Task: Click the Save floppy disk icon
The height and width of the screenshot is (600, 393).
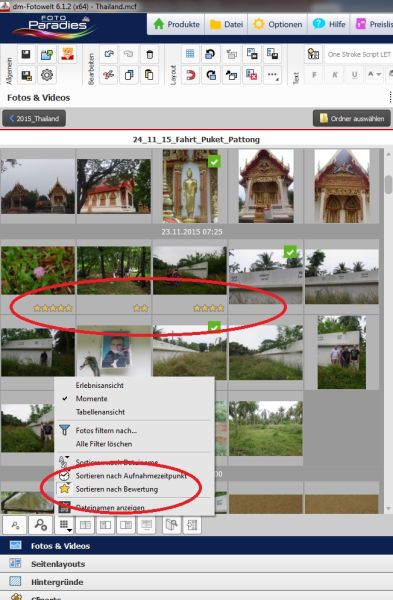Action: (26, 54)
